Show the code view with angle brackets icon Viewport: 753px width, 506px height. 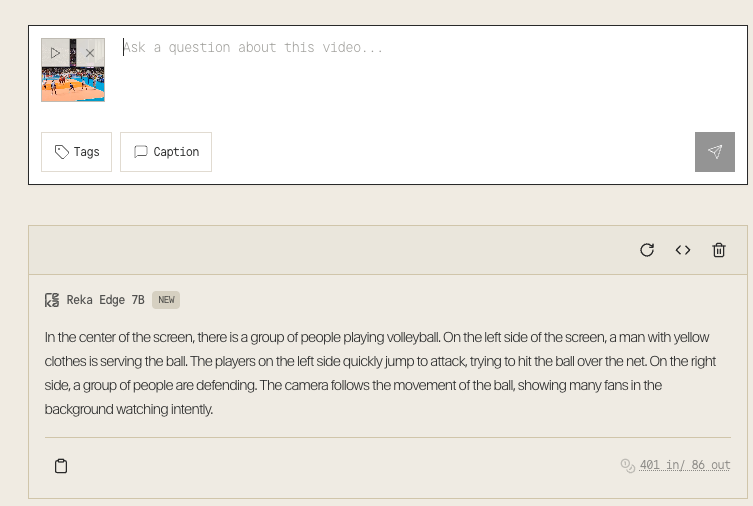click(683, 250)
